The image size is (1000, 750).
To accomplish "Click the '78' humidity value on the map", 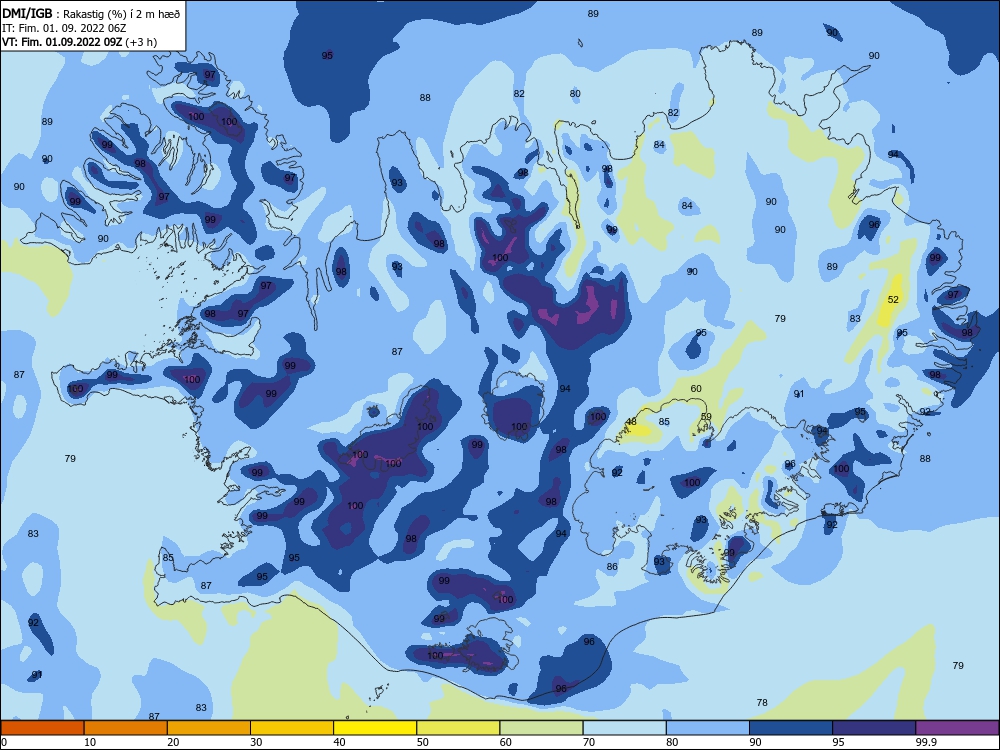I will click(x=762, y=702).
